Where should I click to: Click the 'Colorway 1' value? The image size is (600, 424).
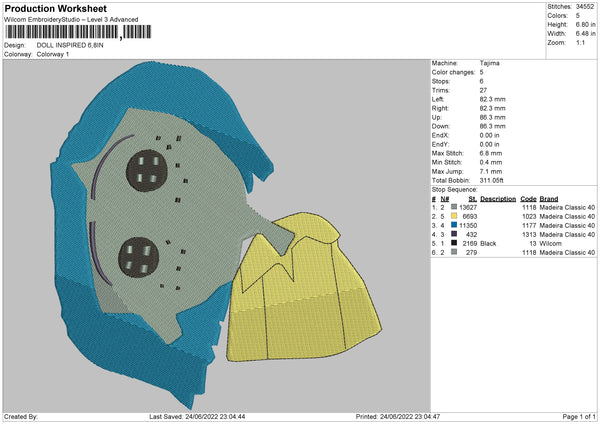click(53, 54)
